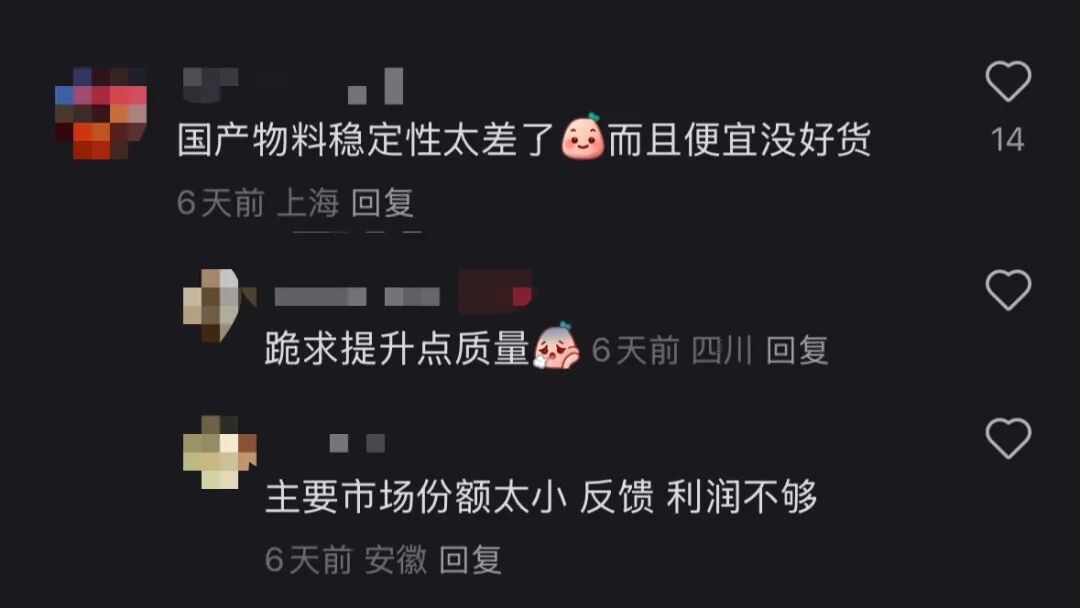Reply to the 上海 comment via 回复
1080x608 pixels.
click(x=382, y=203)
